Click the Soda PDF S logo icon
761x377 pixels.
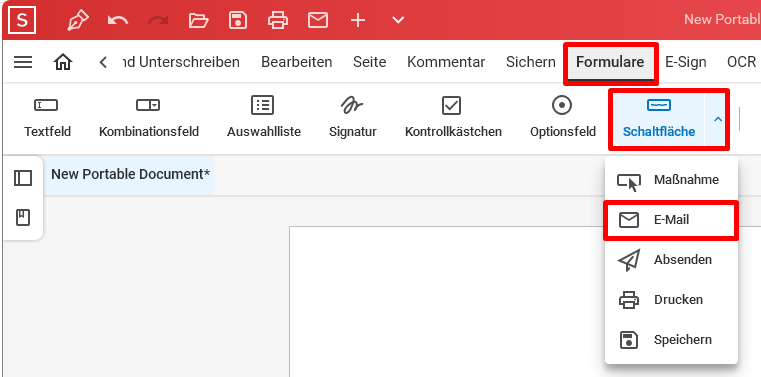(22, 20)
